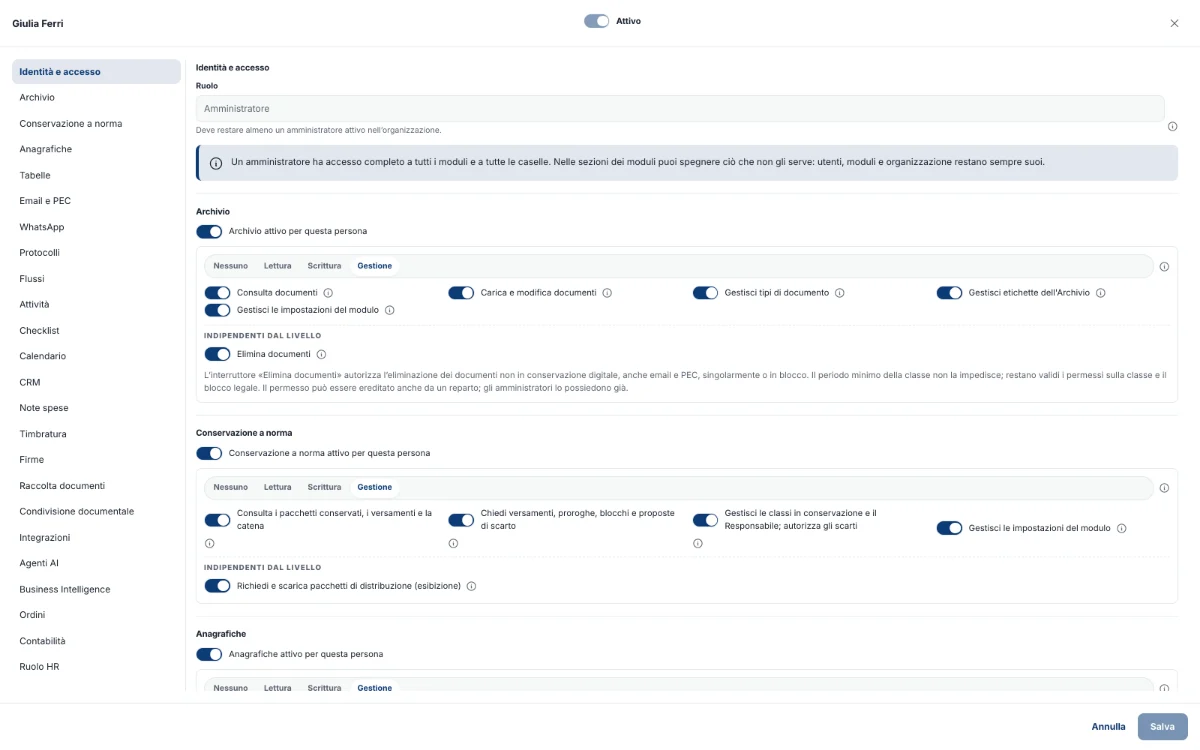Show info for Gestisci etichette dell'Archivio
The height and width of the screenshot is (750, 1200).
1100,293
